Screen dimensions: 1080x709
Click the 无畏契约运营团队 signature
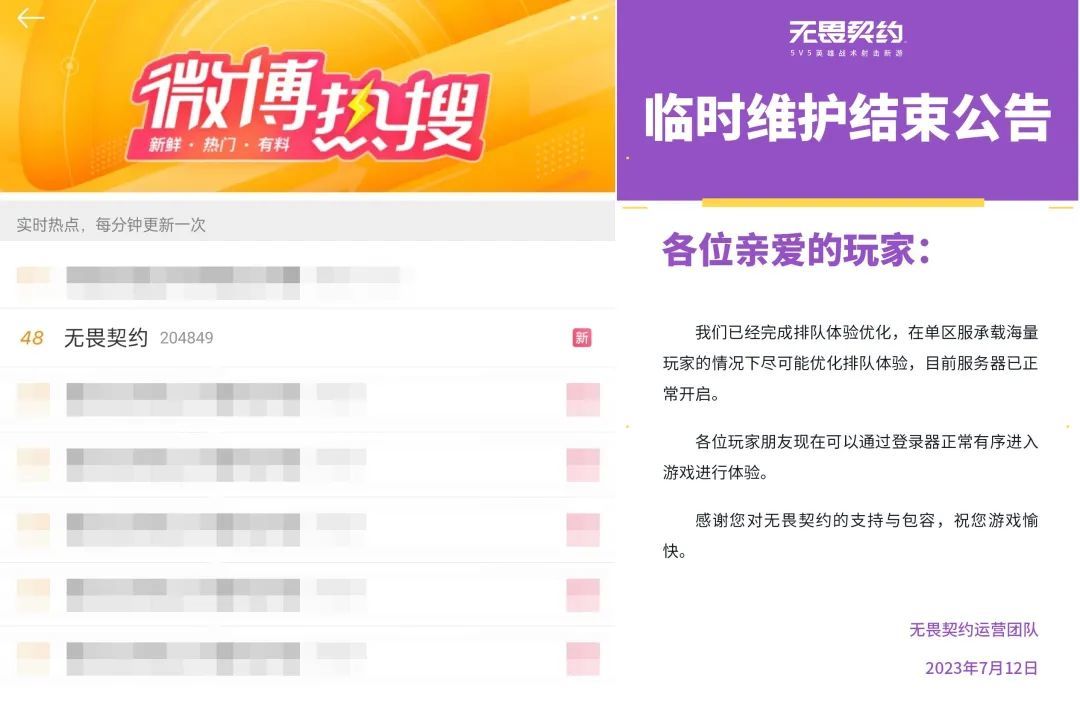(973, 630)
